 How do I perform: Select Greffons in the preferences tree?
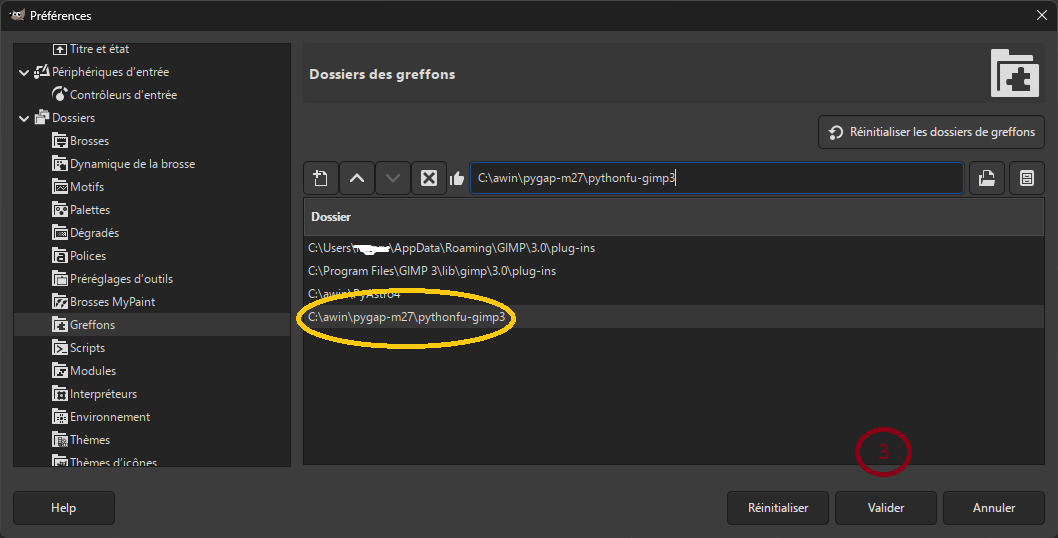point(92,325)
